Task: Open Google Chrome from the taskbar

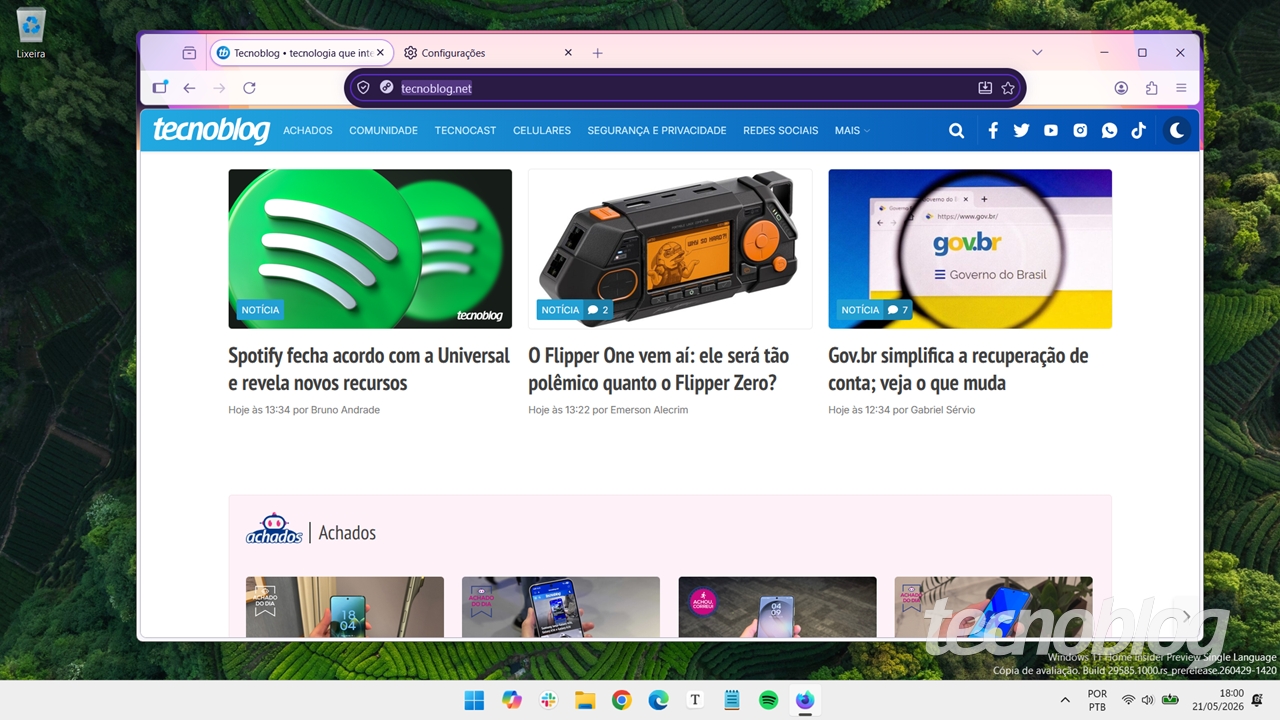Action: pos(621,700)
